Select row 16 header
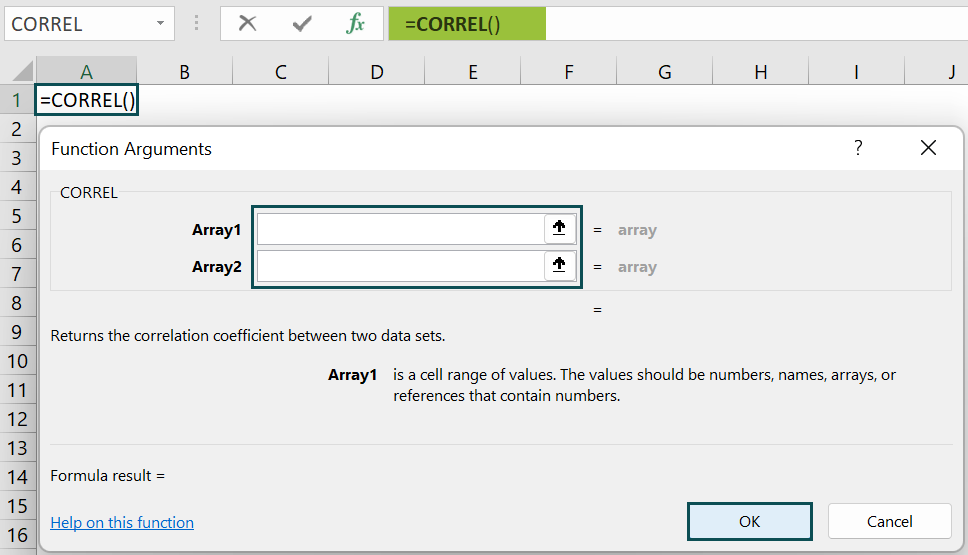This screenshot has width=968, height=555. click(x=17, y=535)
